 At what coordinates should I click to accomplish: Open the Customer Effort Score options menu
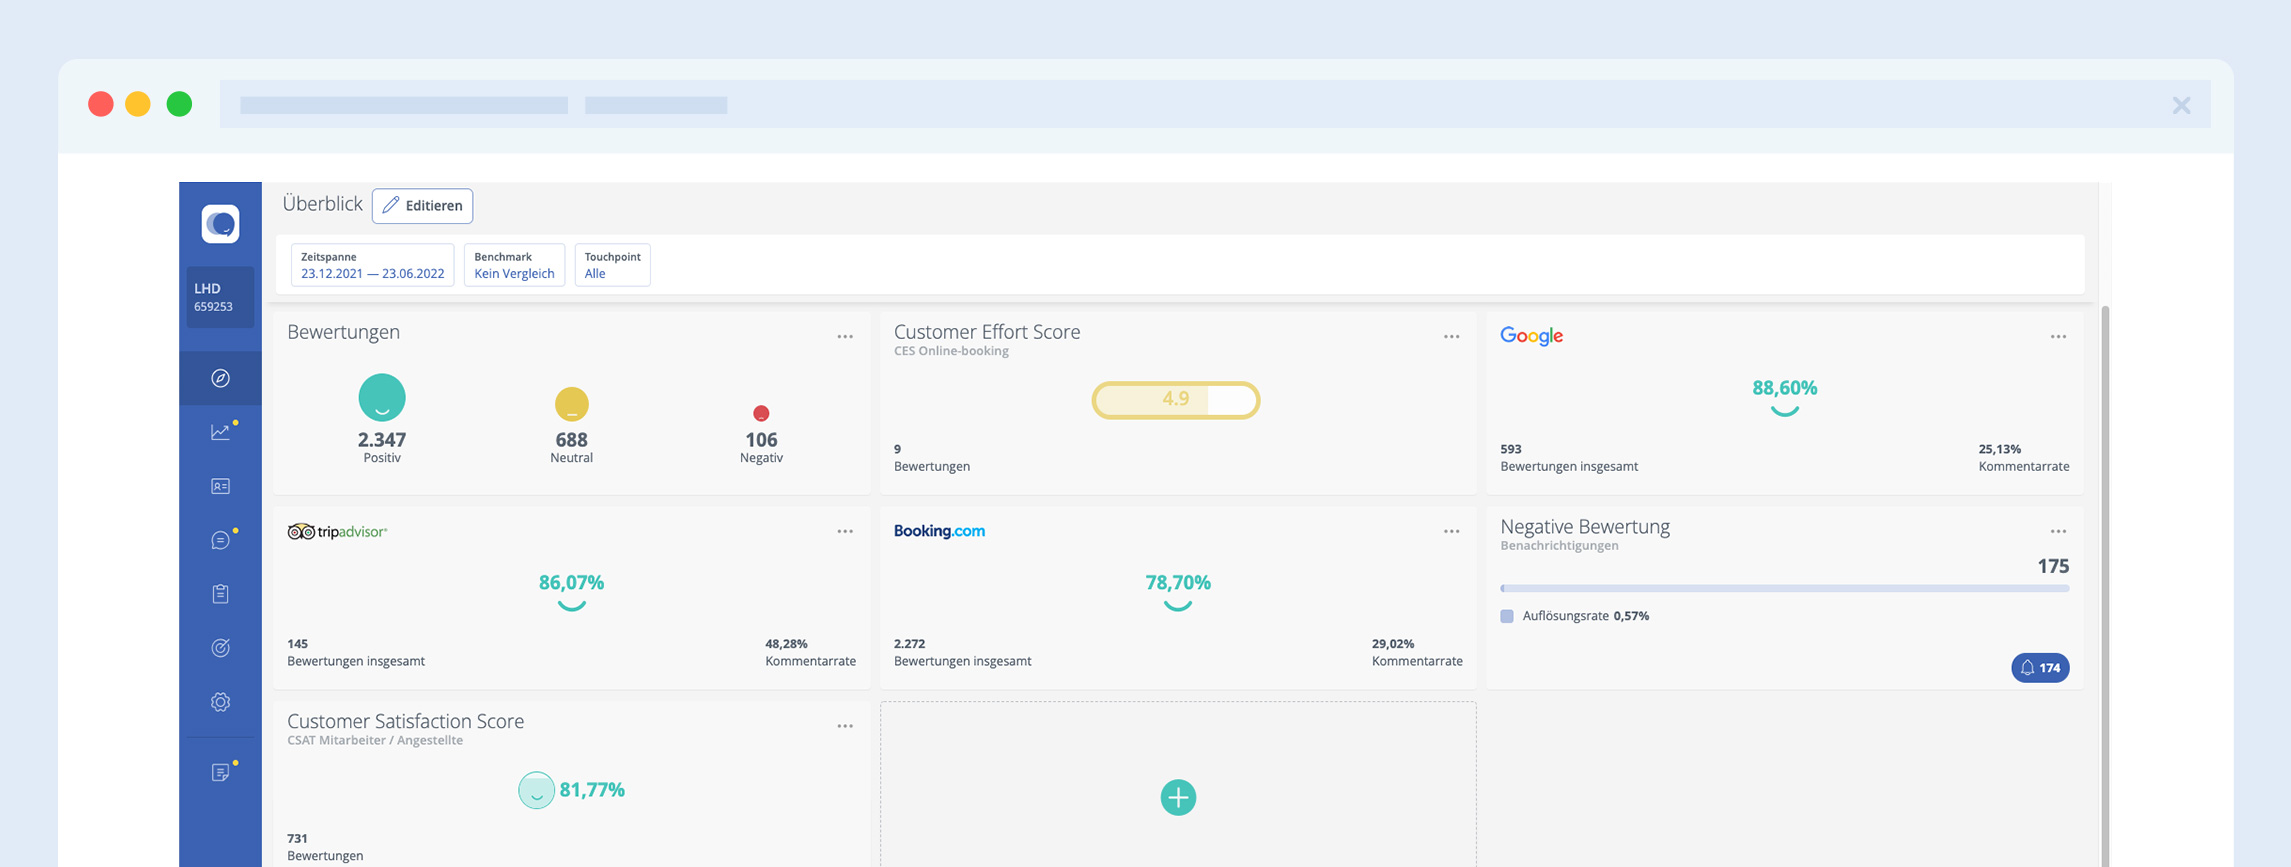1451,337
